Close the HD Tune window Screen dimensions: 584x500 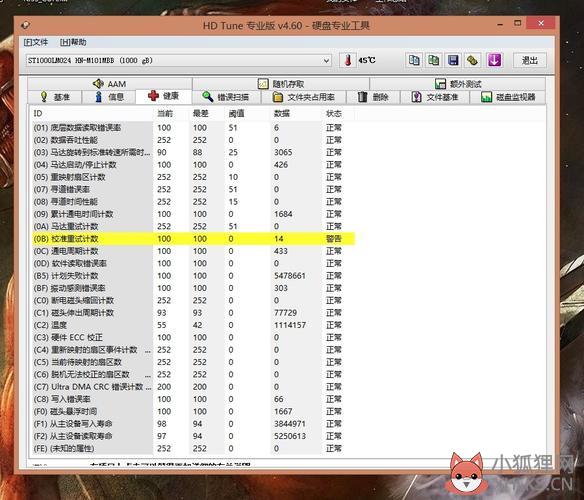coord(541,23)
